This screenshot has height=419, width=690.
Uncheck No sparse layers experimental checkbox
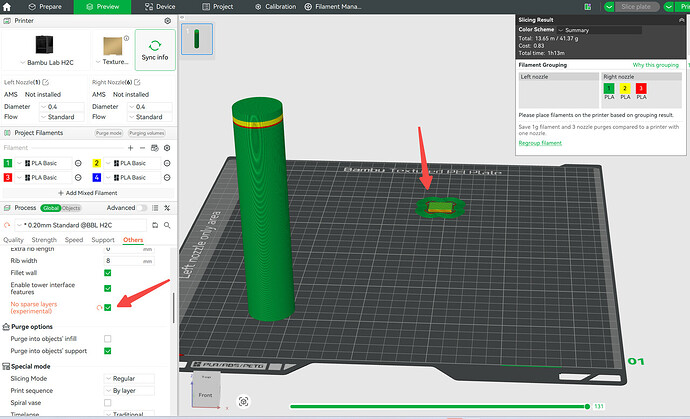point(107,308)
